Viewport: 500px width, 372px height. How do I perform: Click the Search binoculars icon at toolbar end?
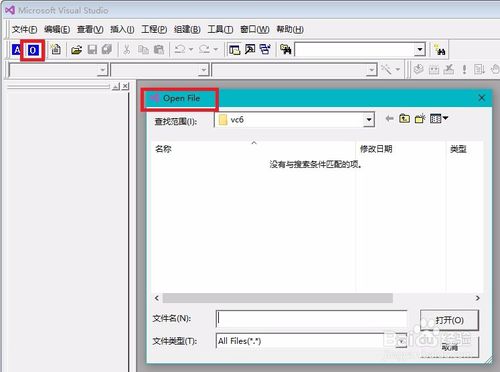tap(440, 50)
